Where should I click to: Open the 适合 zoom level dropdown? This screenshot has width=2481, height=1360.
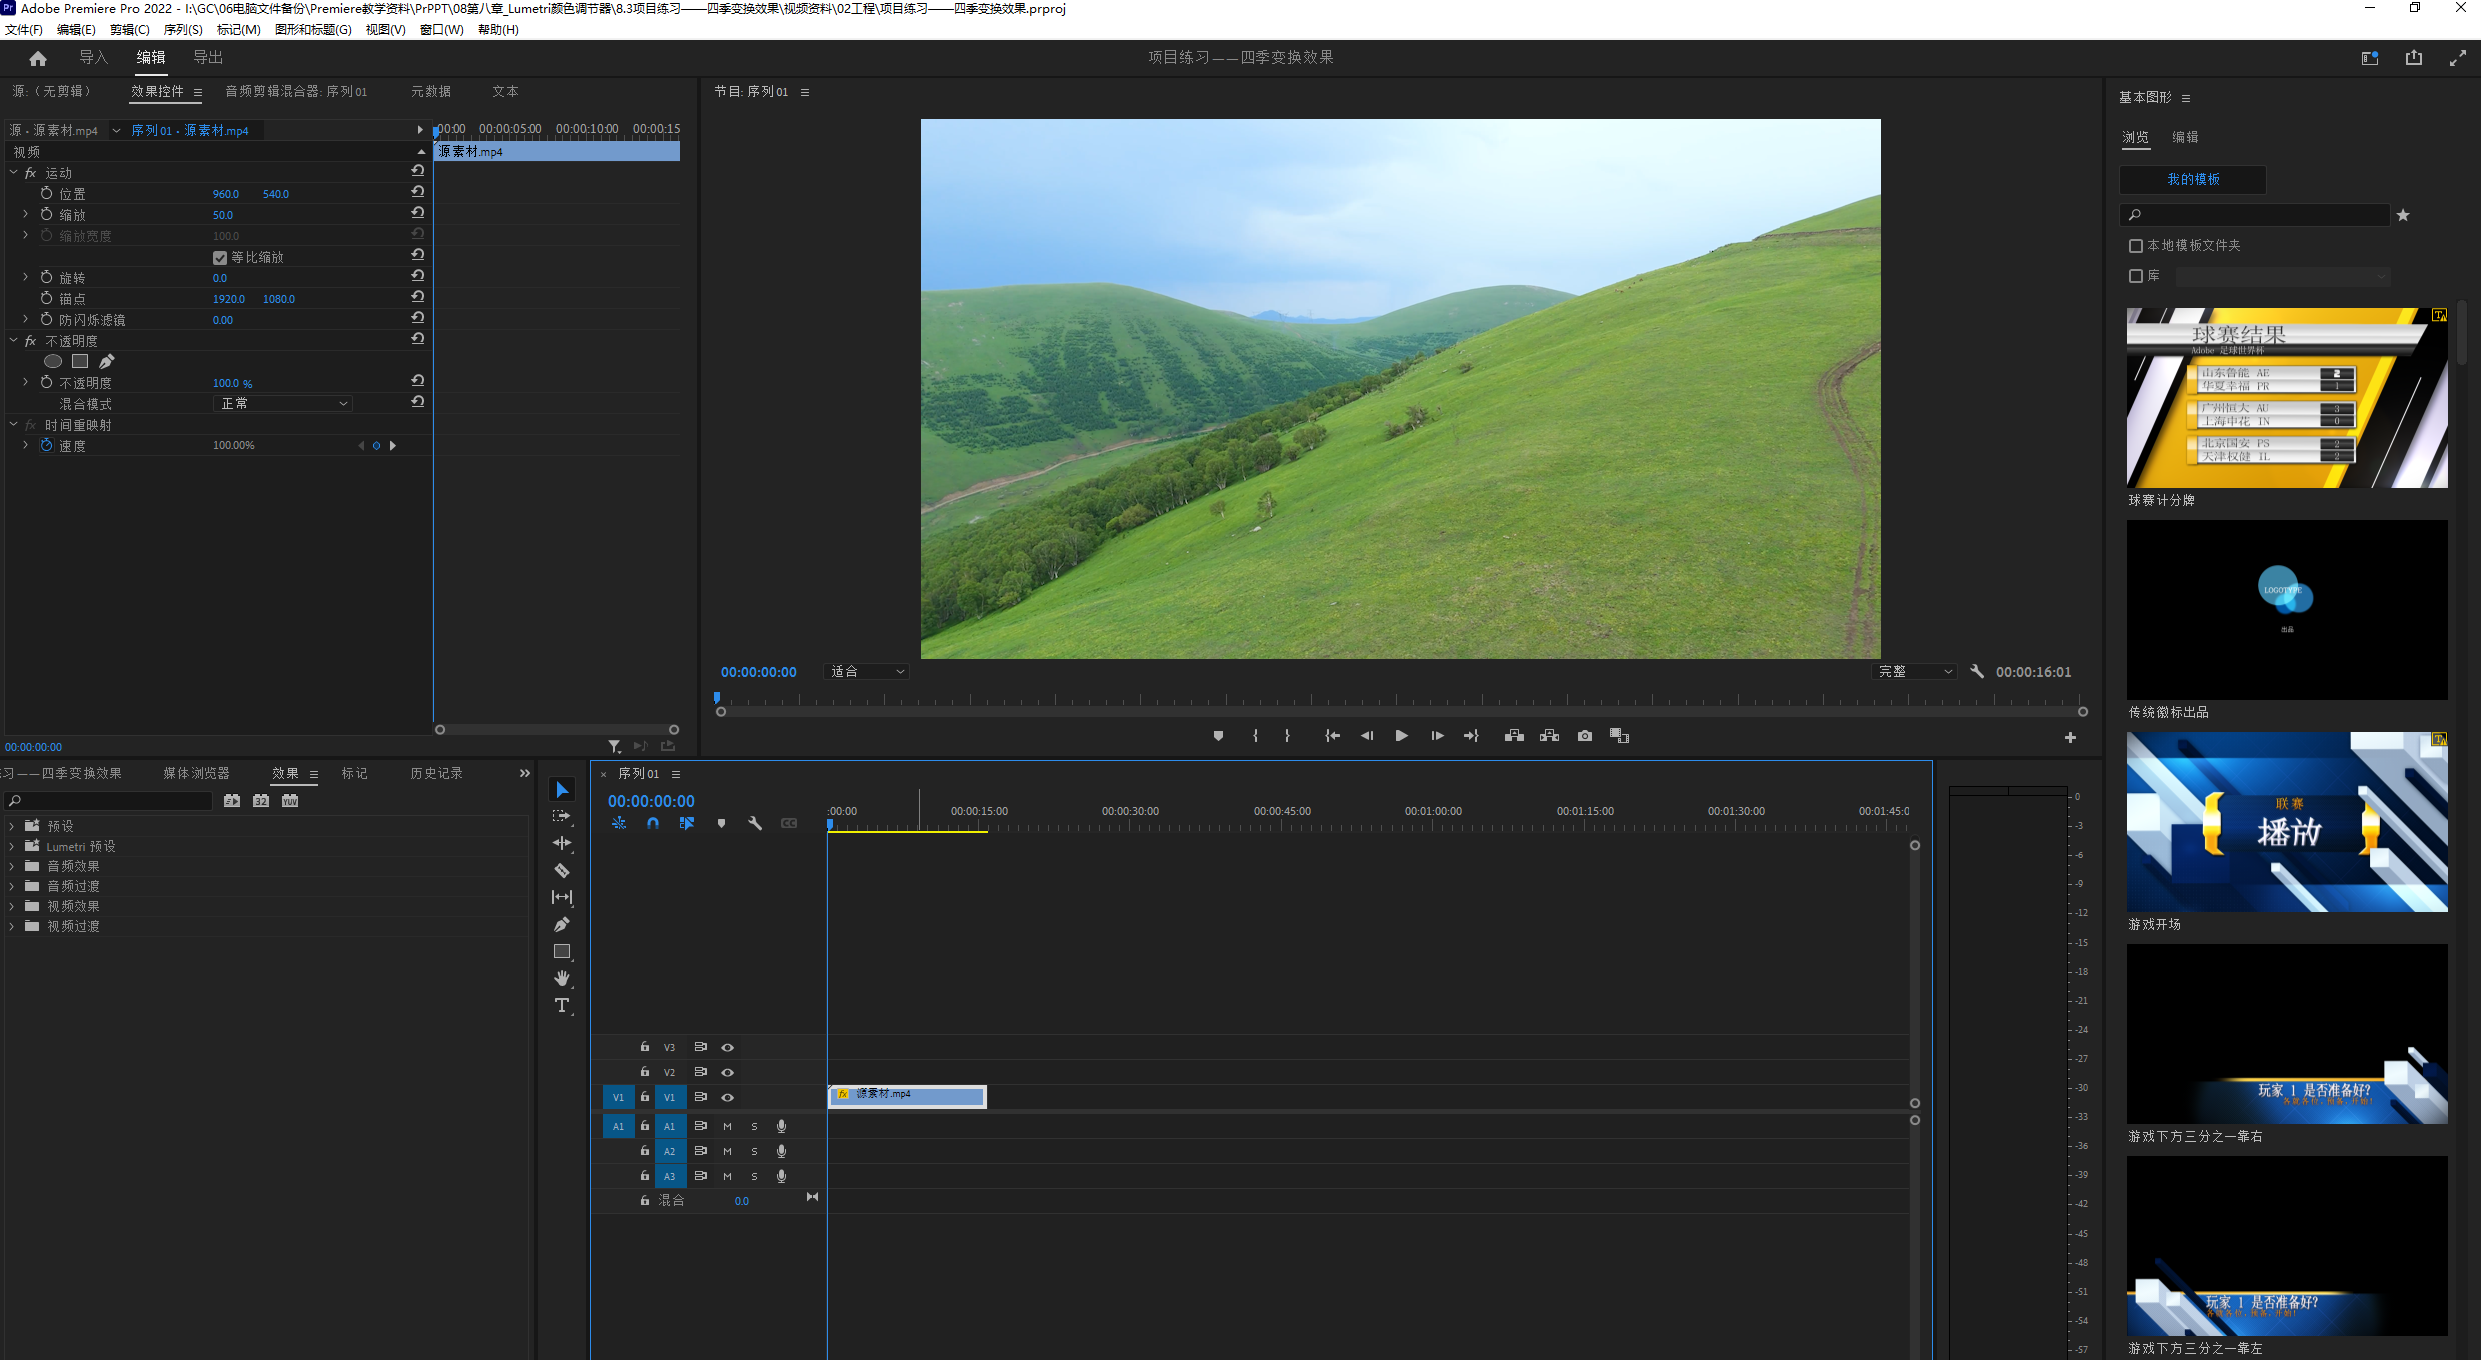[x=867, y=672]
